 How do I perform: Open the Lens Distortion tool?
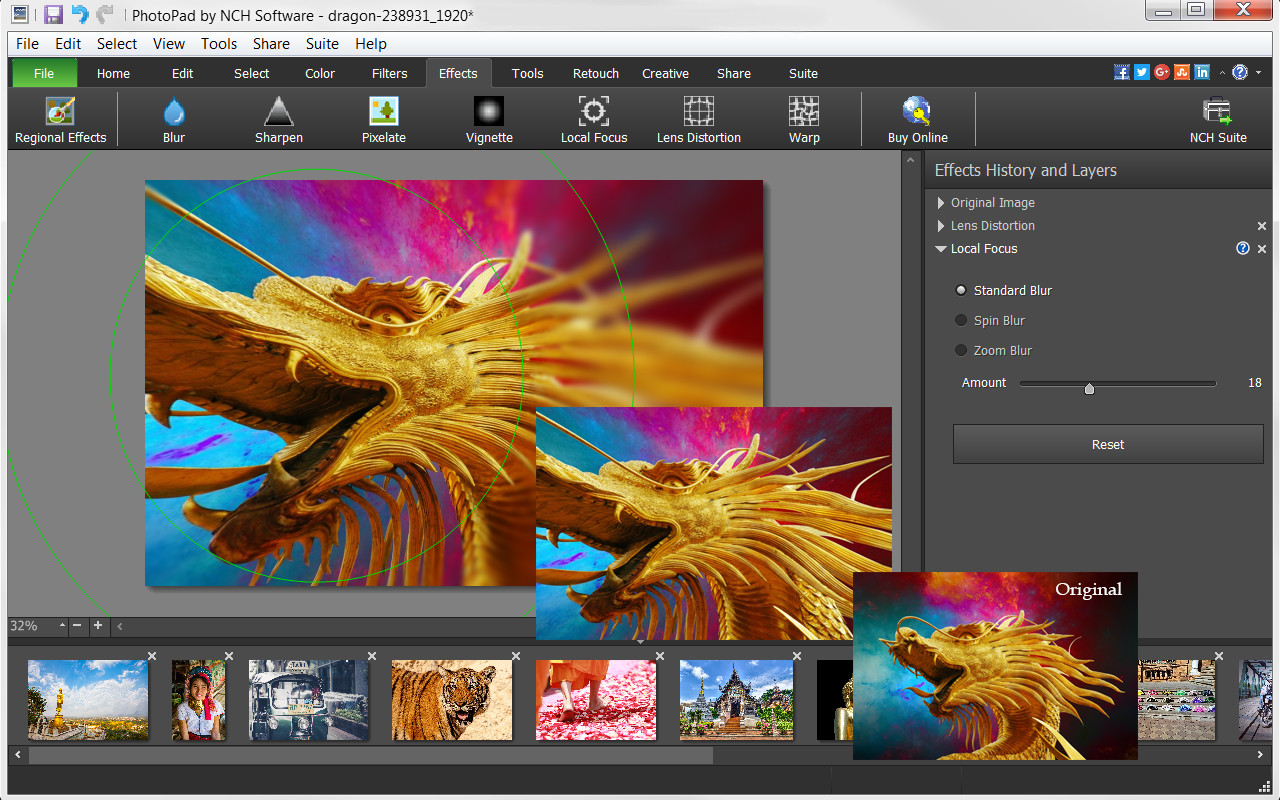tap(698, 118)
